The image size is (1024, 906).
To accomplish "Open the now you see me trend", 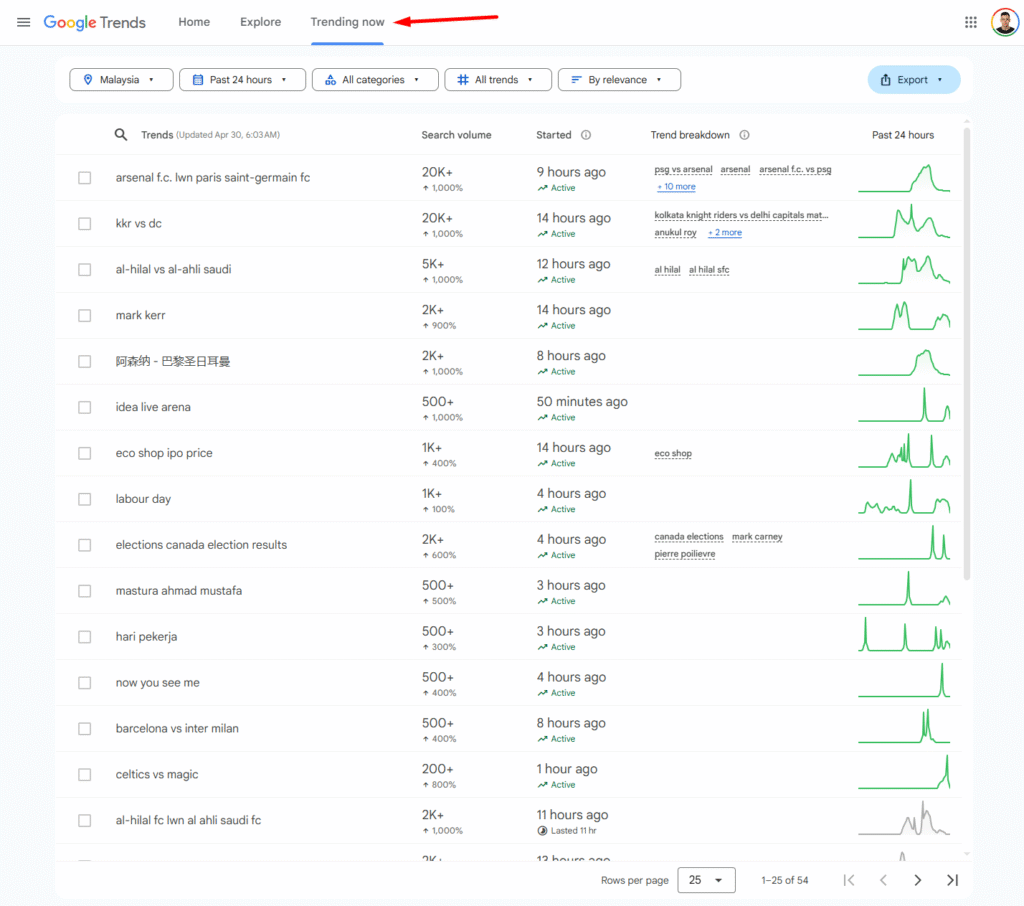I will click(x=157, y=683).
